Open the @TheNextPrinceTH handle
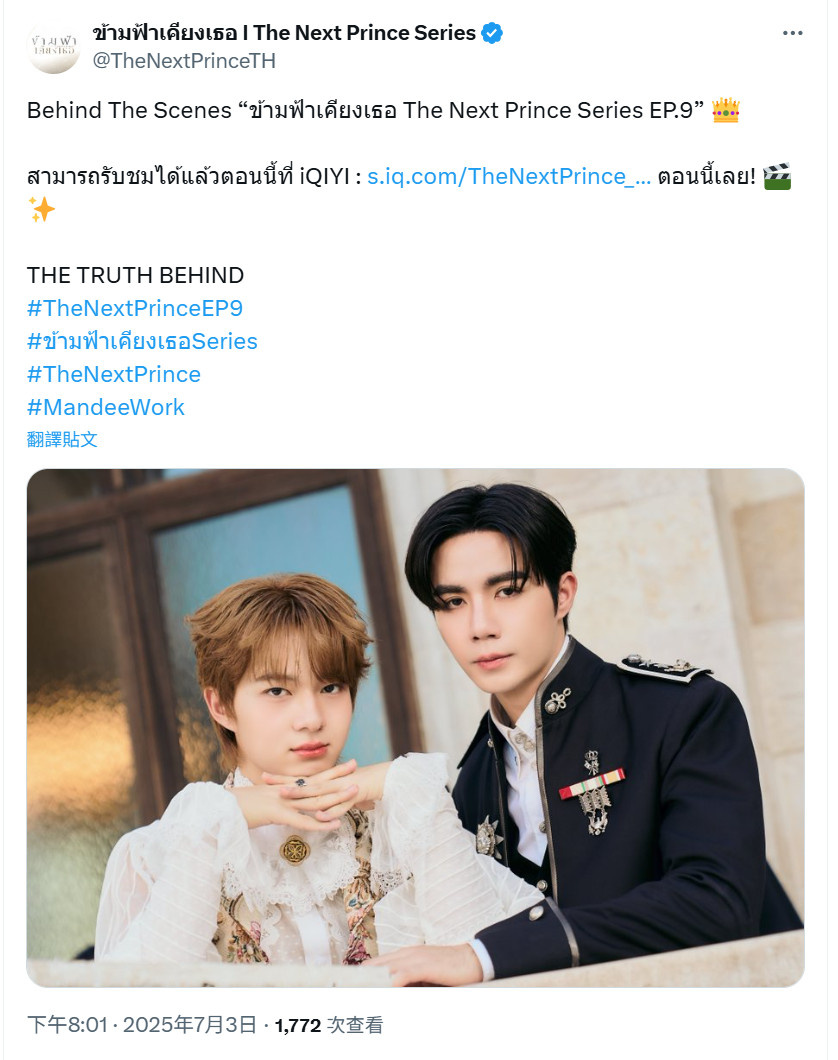The width and height of the screenshot is (838, 1060). [184, 61]
